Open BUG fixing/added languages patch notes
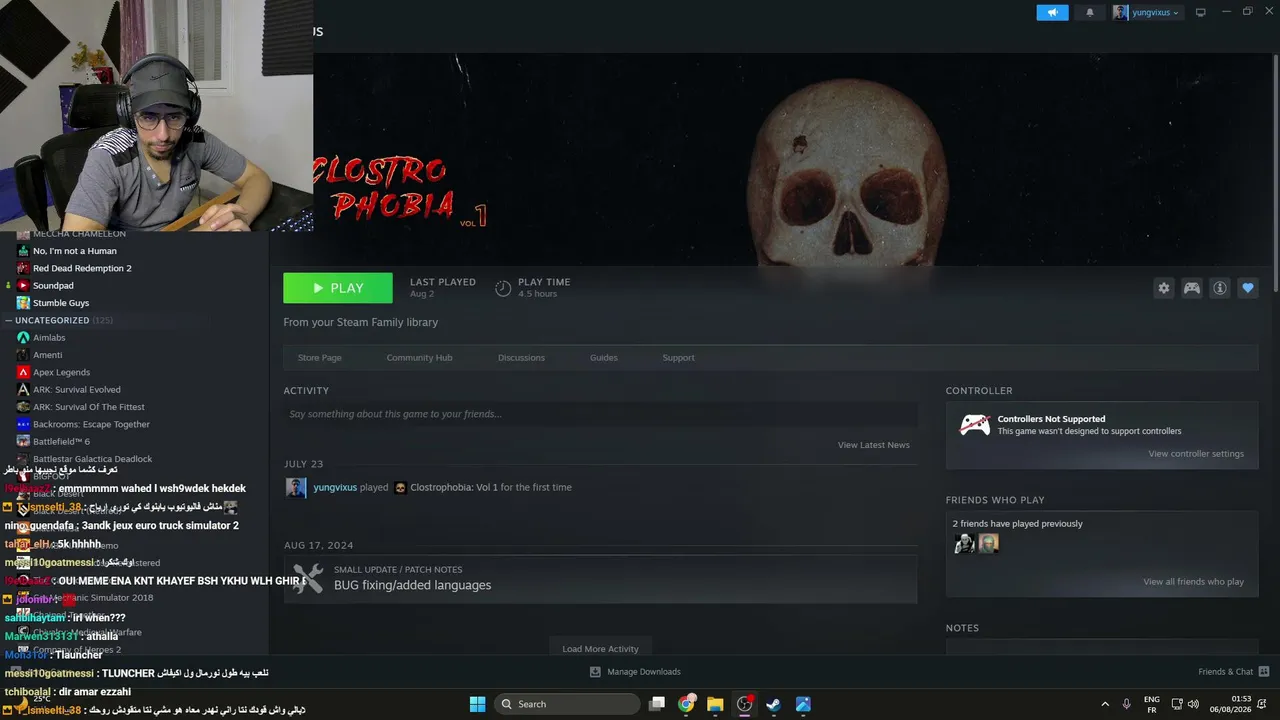The height and width of the screenshot is (720, 1280). tap(412, 585)
